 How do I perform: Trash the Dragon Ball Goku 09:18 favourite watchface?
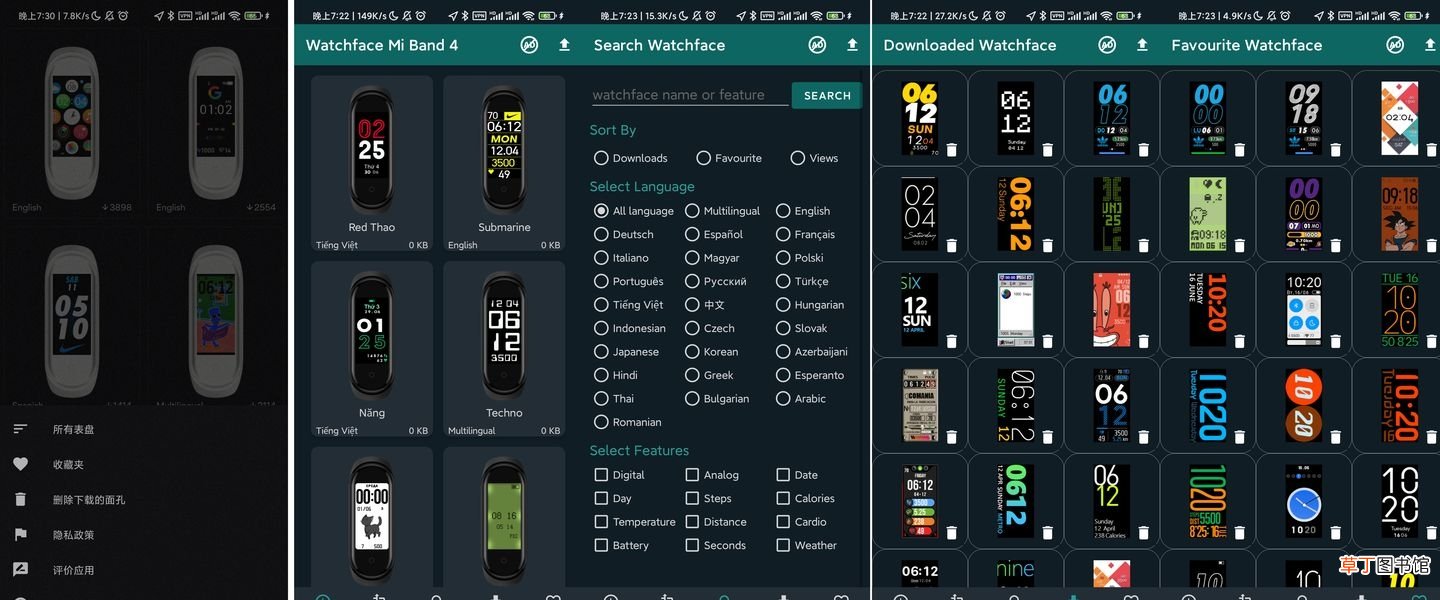(x=1432, y=246)
